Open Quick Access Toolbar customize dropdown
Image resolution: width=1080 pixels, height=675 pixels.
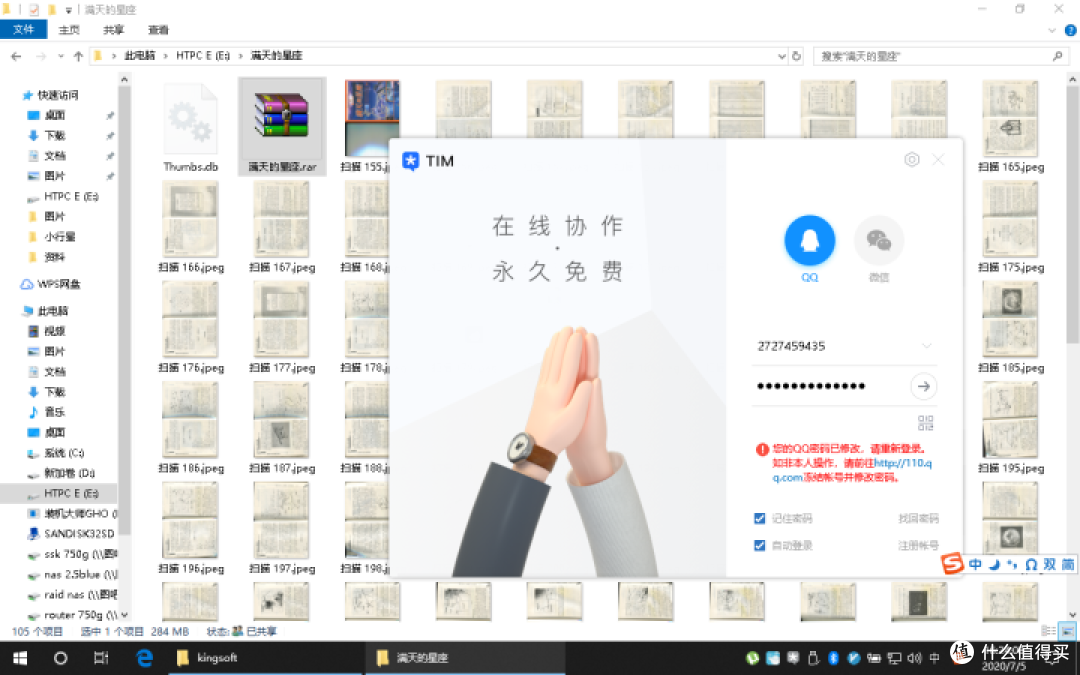68,10
